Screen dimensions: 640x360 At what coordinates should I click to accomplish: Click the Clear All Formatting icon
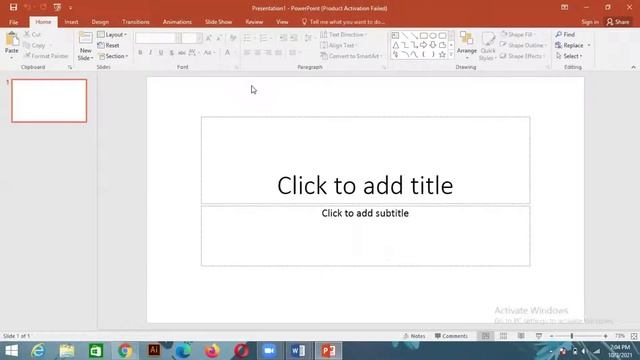(x=233, y=38)
